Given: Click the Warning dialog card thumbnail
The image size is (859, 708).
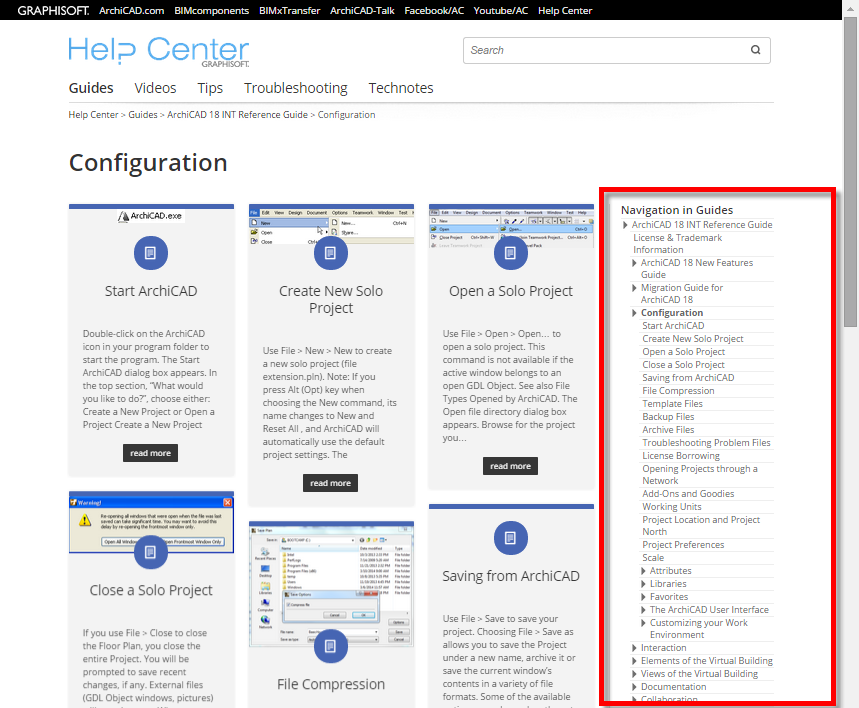Looking at the screenshot, I should [151, 524].
